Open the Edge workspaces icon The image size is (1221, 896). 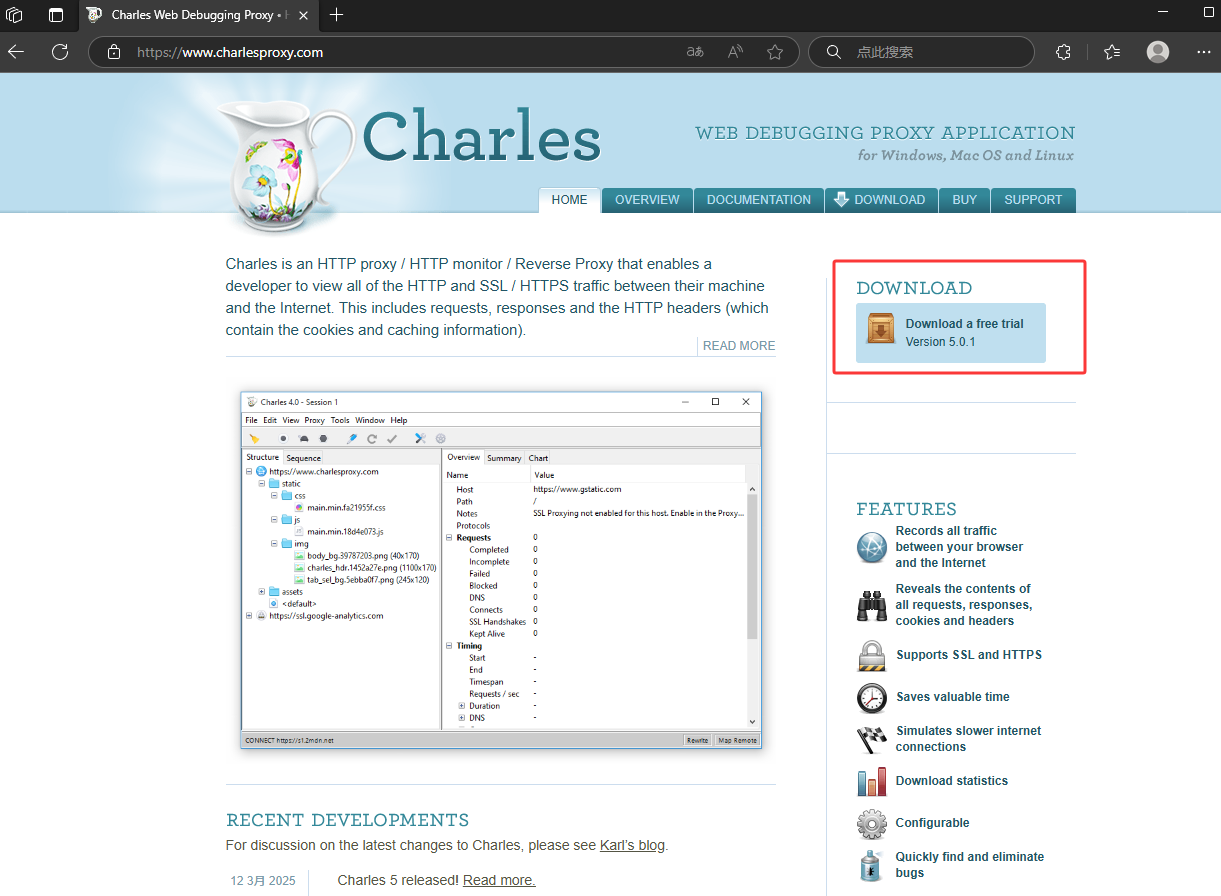[15, 15]
